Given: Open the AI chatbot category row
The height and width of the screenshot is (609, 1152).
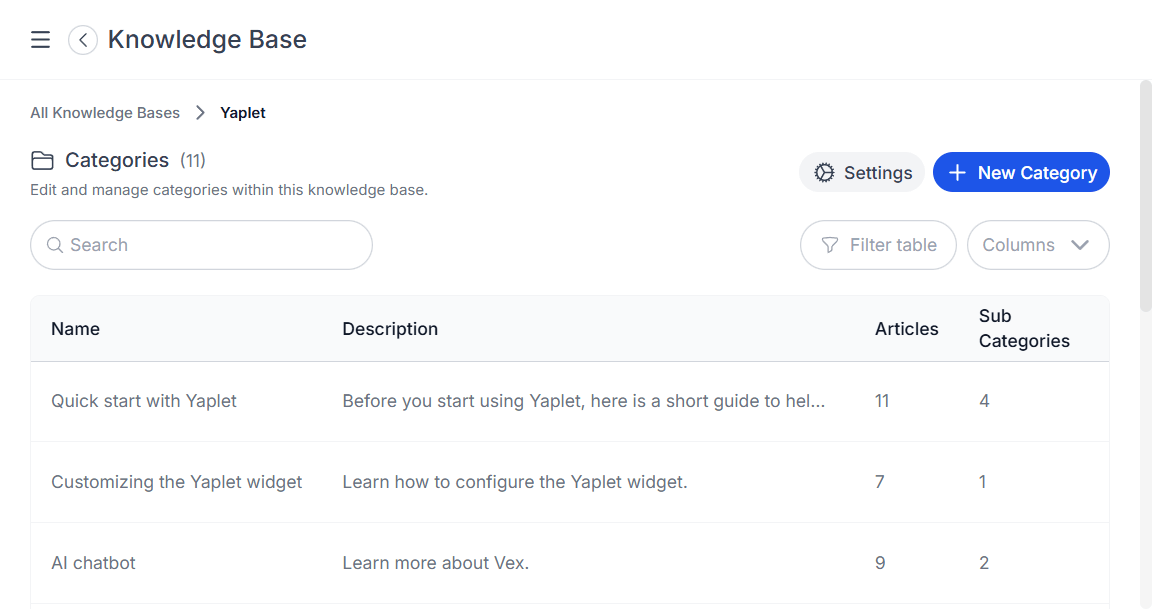Looking at the screenshot, I should click(93, 563).
